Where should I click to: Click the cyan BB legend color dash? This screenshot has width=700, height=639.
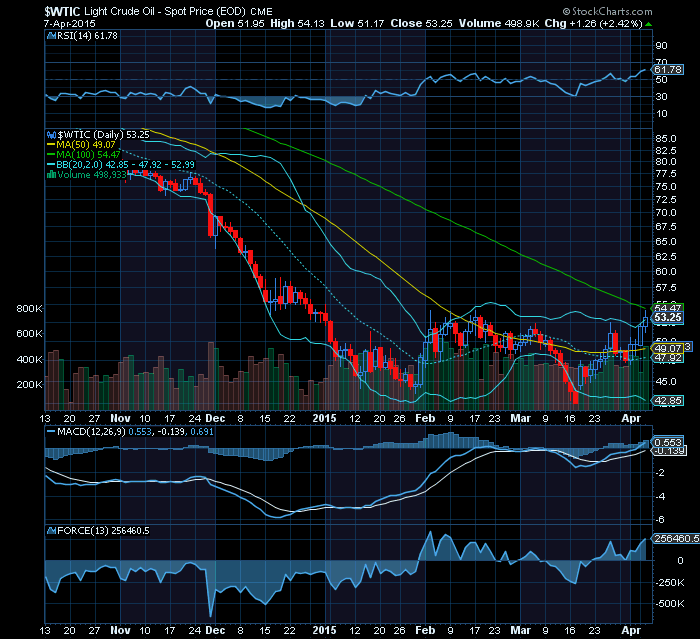click(x=51, y=165)
